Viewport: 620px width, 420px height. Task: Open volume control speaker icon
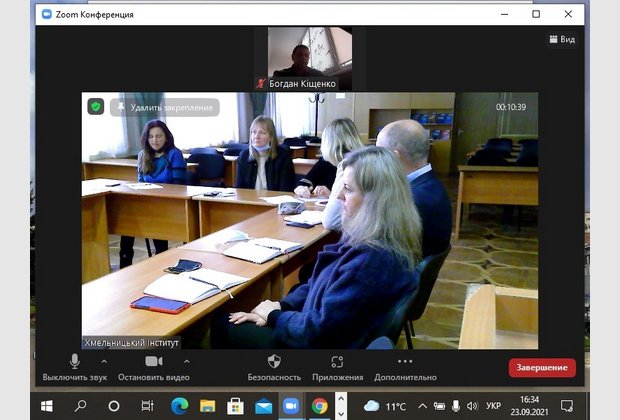click(x=472, y=406)
